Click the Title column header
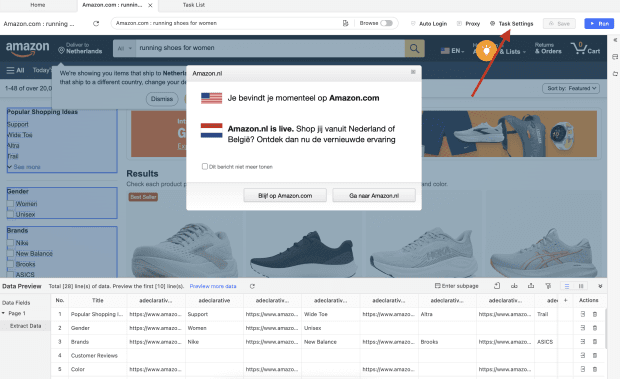 [98, 300]
